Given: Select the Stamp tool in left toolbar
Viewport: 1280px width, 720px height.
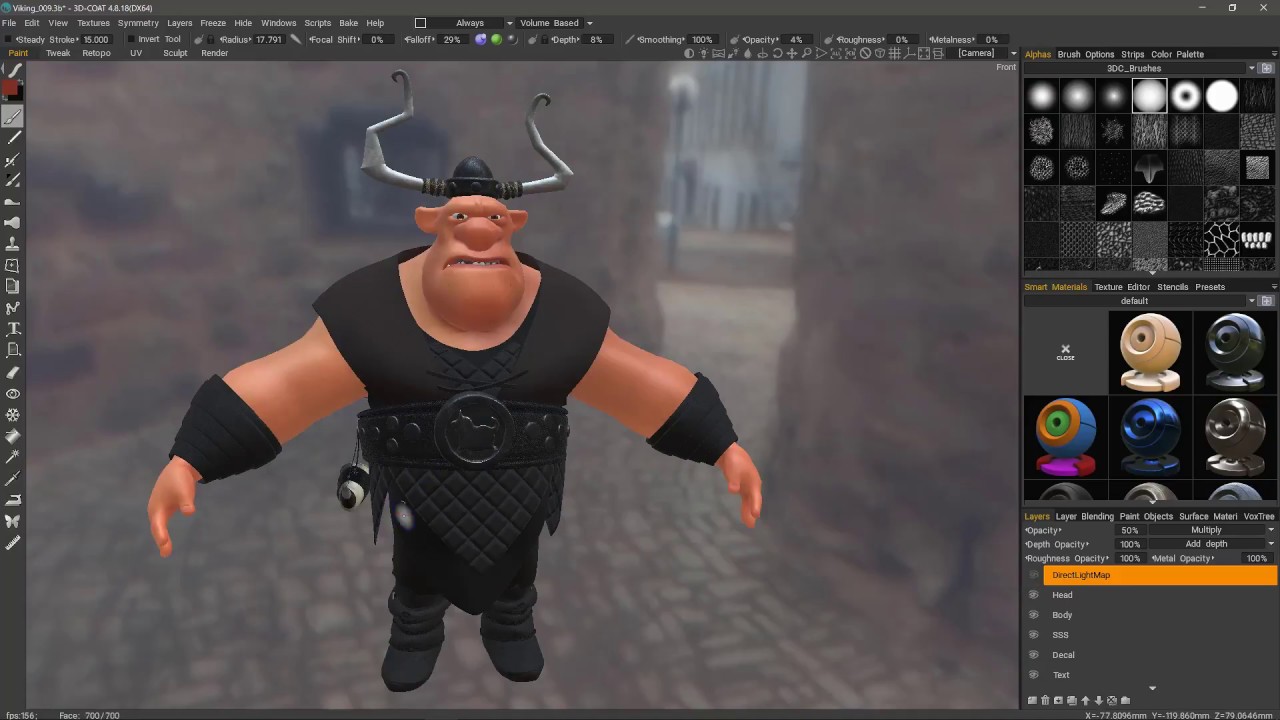Looking at the screenshot, I should pyautogui.click(x=13, y=244).
